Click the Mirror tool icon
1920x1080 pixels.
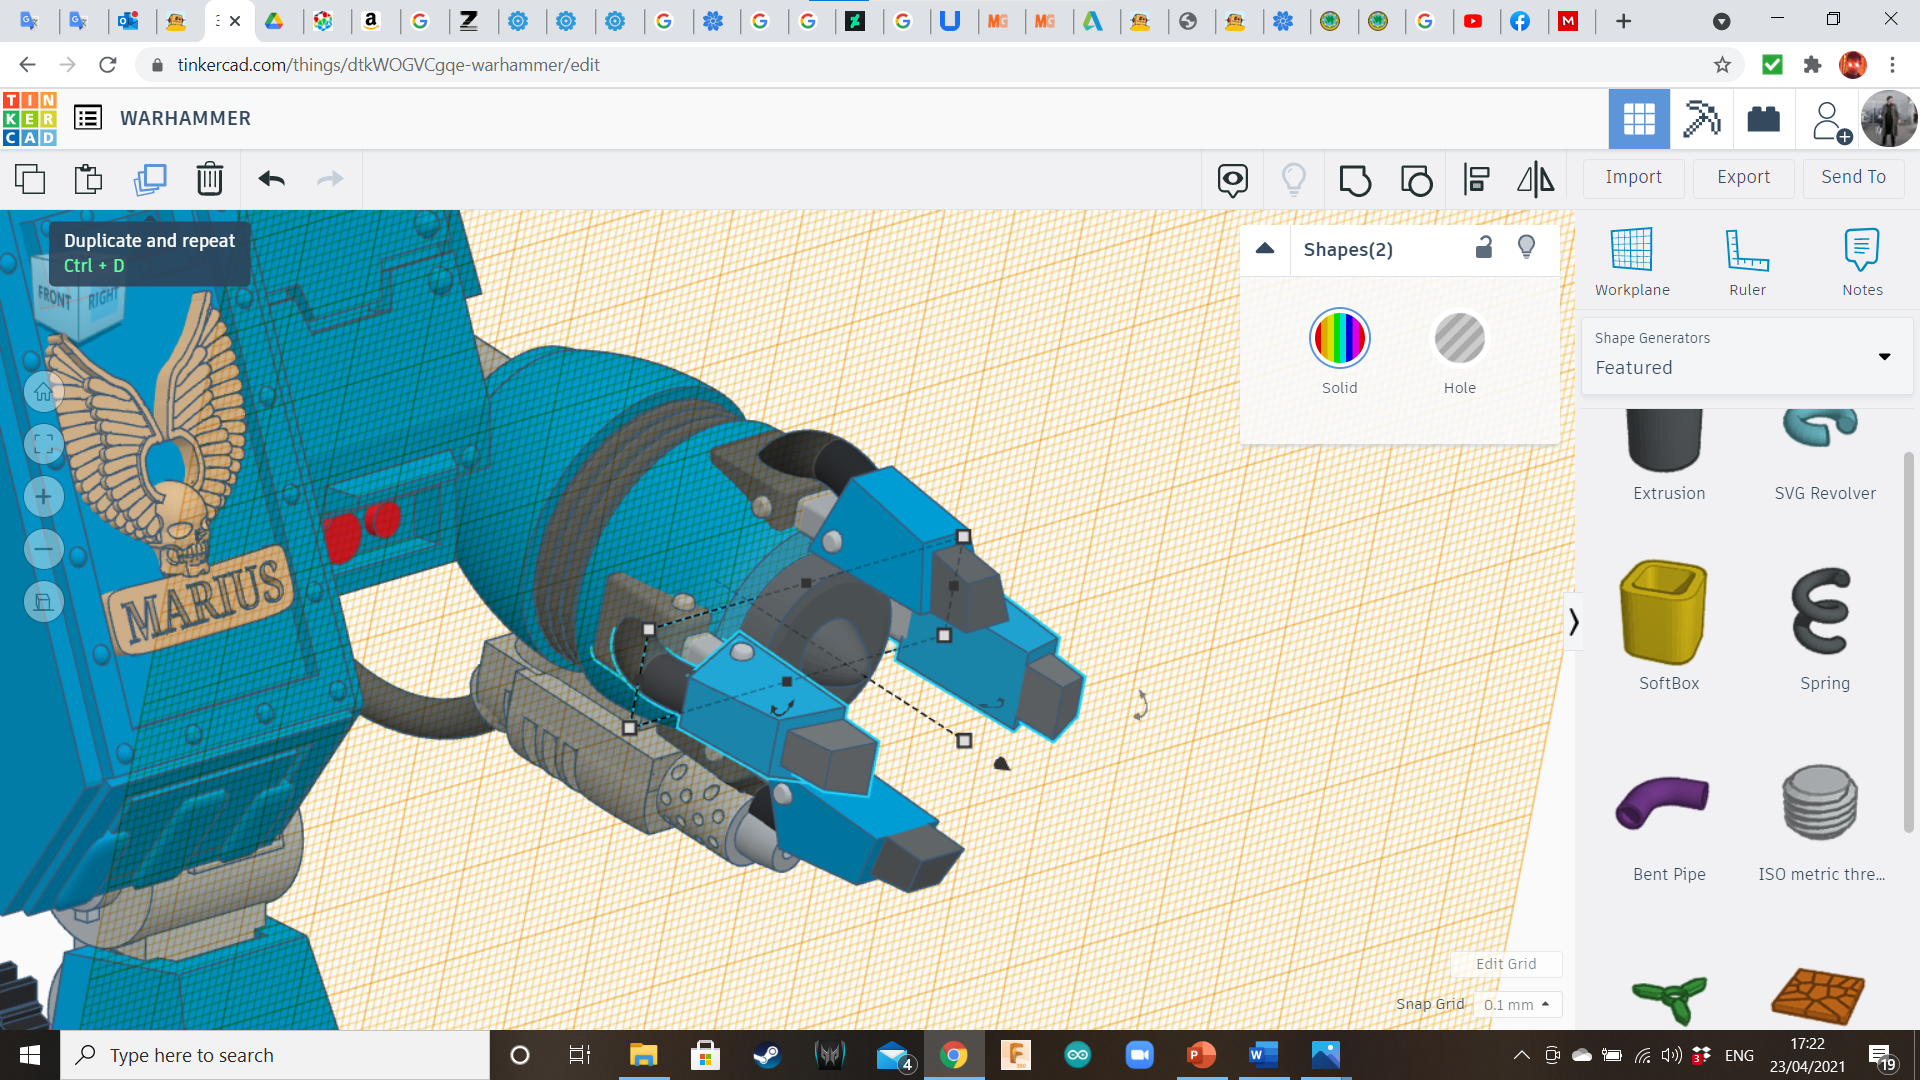point(1535,180)
